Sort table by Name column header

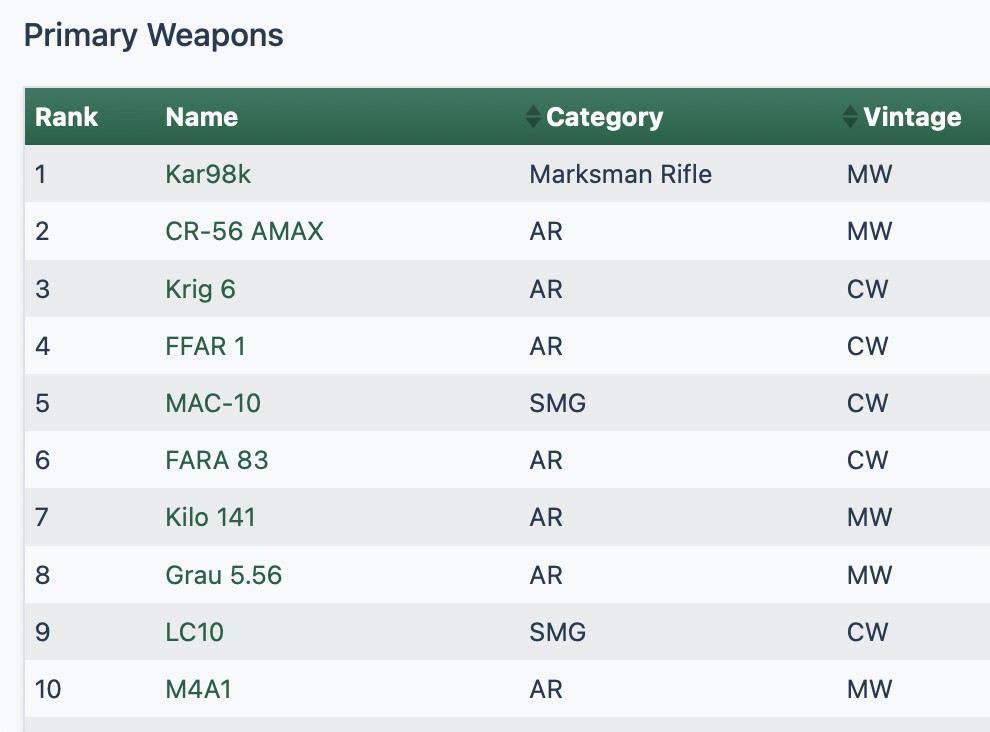[201, 117]
